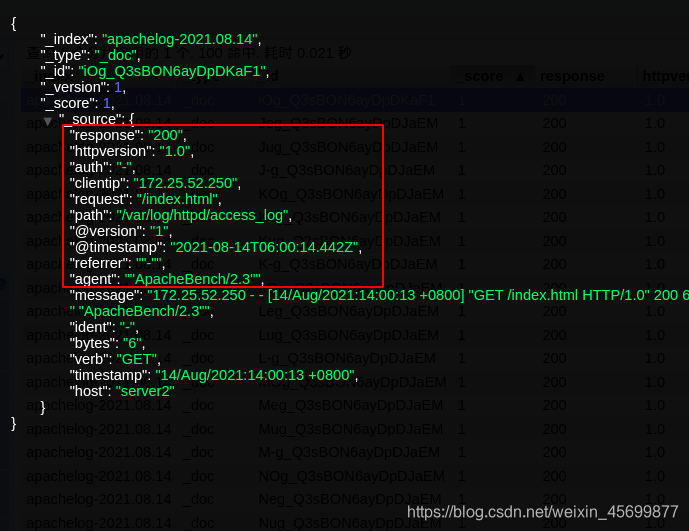Click the request value "/index.html"
The width and height of the screenshot is (689, 531).
[x=178, y=199]
